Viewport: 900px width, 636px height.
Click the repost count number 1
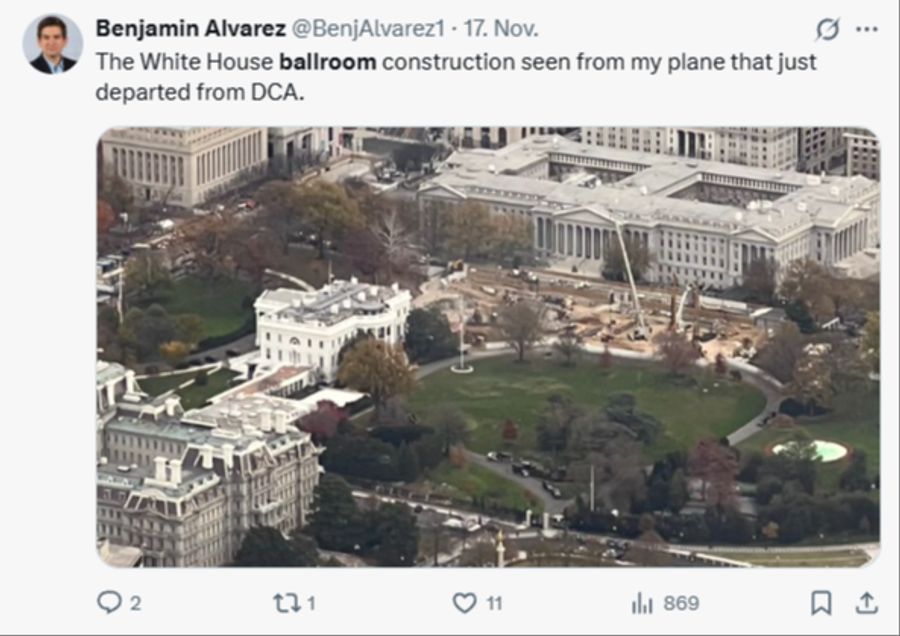(311, 603)
